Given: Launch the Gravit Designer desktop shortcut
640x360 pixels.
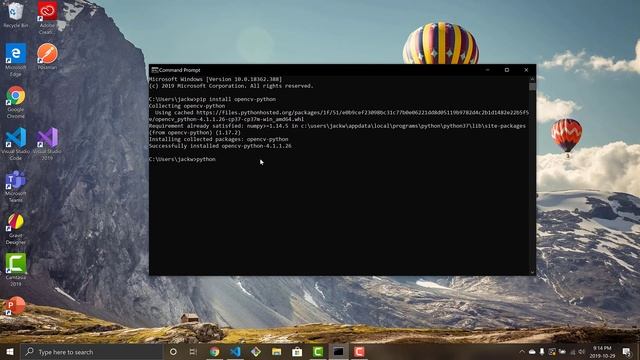Looking at the screenshot, I should [16, 229].
